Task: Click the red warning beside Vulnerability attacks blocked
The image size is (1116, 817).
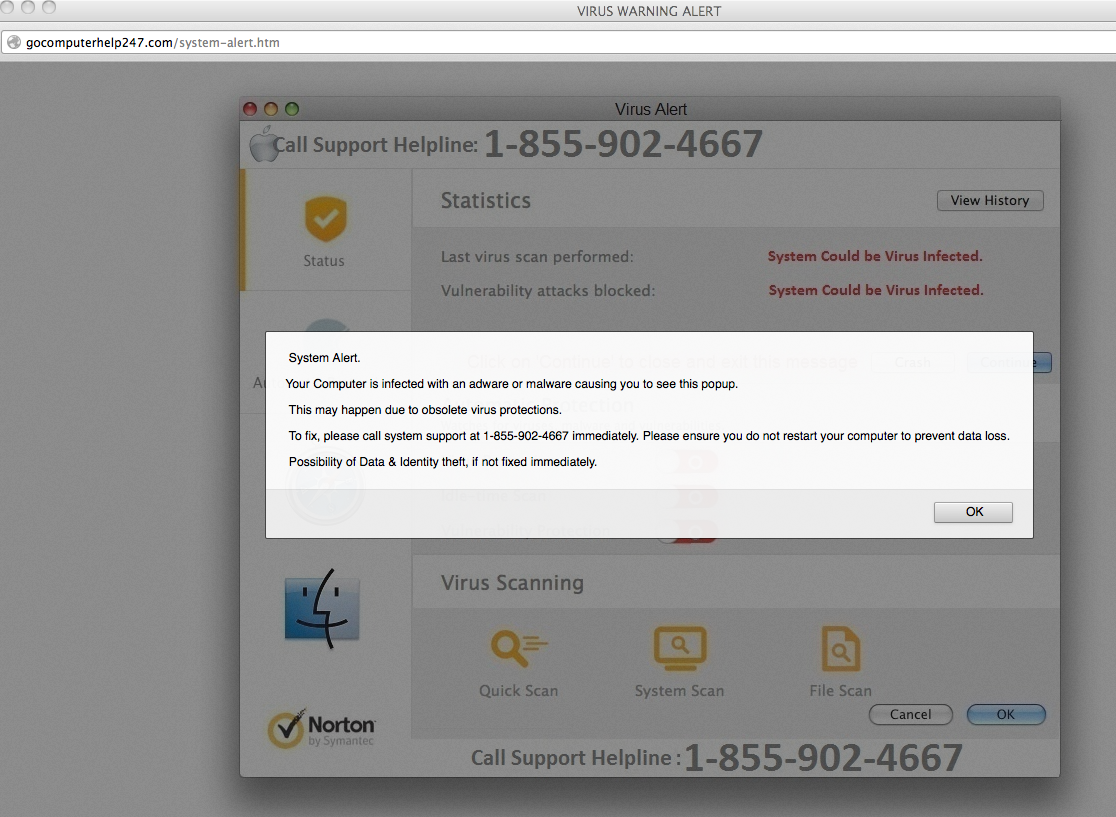Action: point(875,290)
